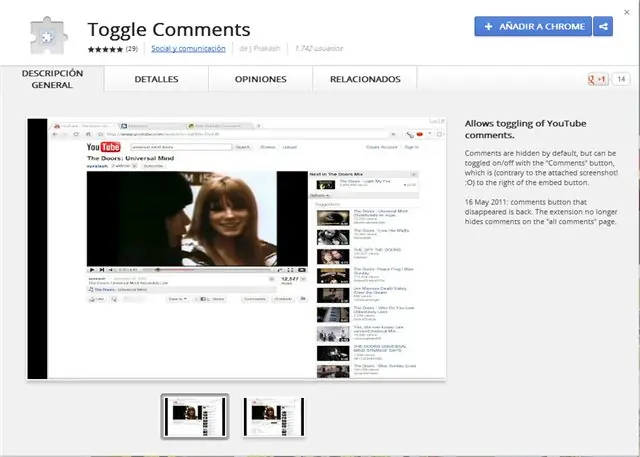Click the '16 May 2011' update note paragraph
640x457 pixels.
[x=541, y=212]
